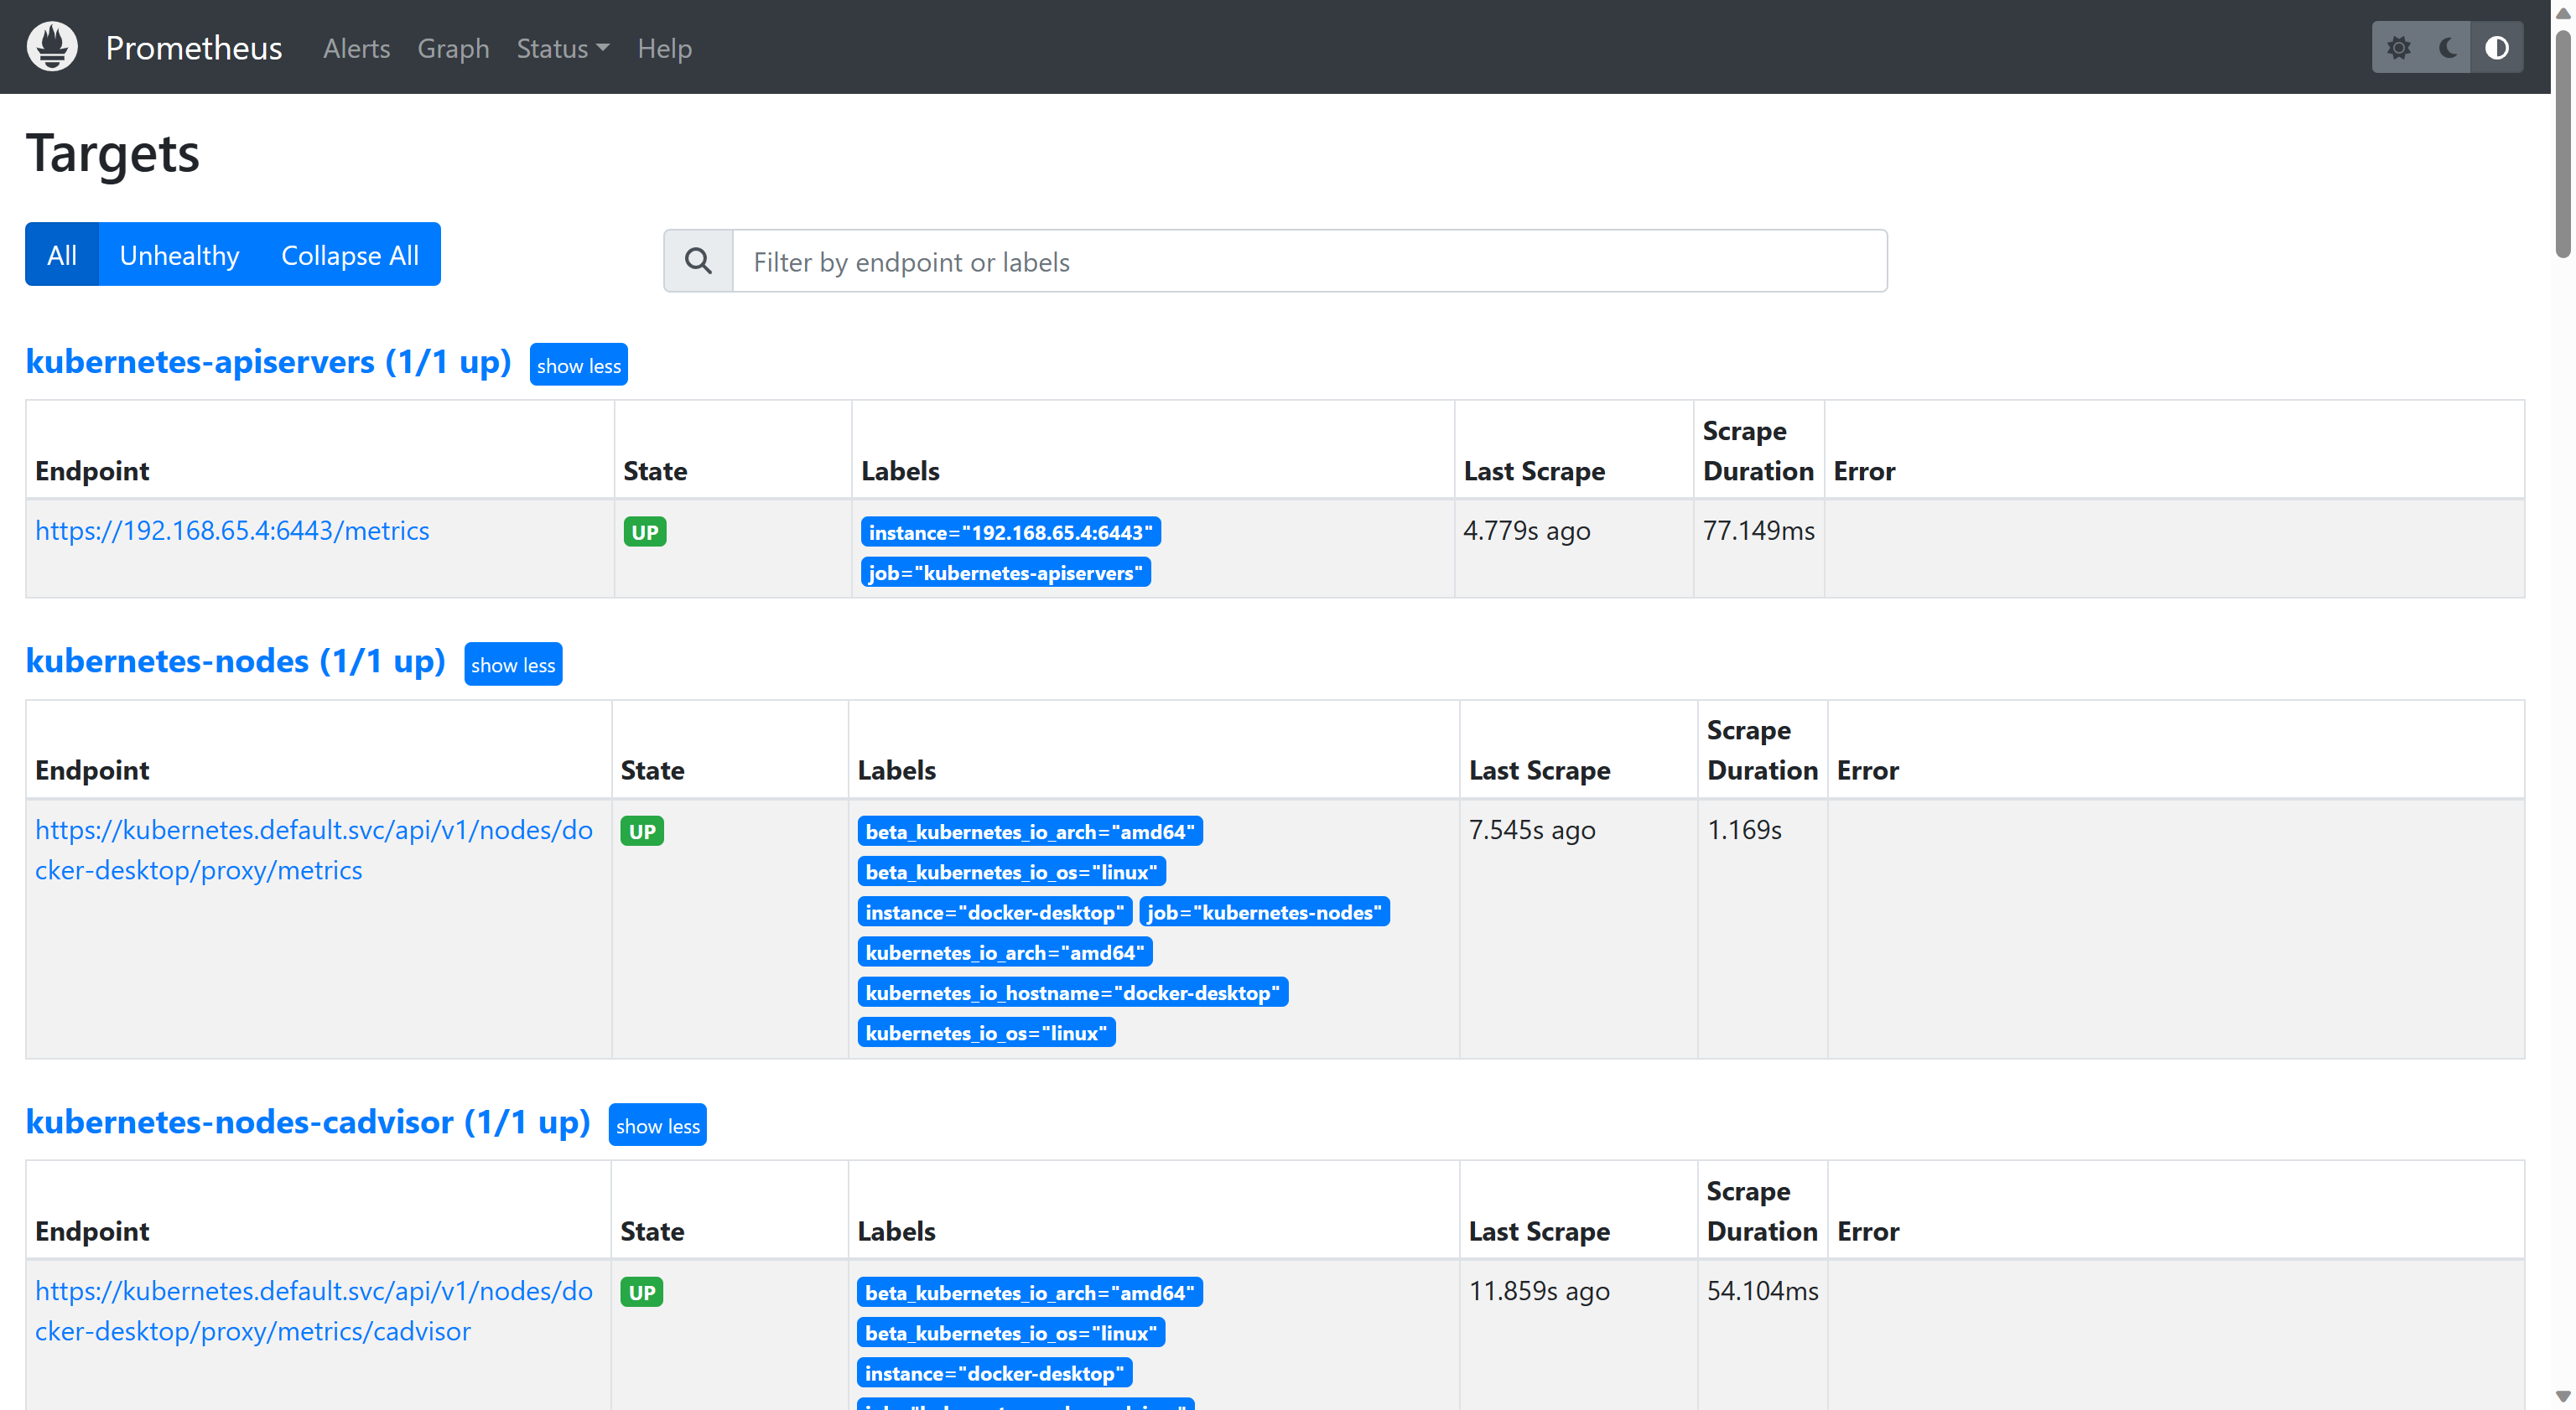Image resolution: width=2576 pixels, height=1410 pixels.
Task: Open the docker-desktop/proxy/metrics endpoint link
Action: click(x=314, y=849)
